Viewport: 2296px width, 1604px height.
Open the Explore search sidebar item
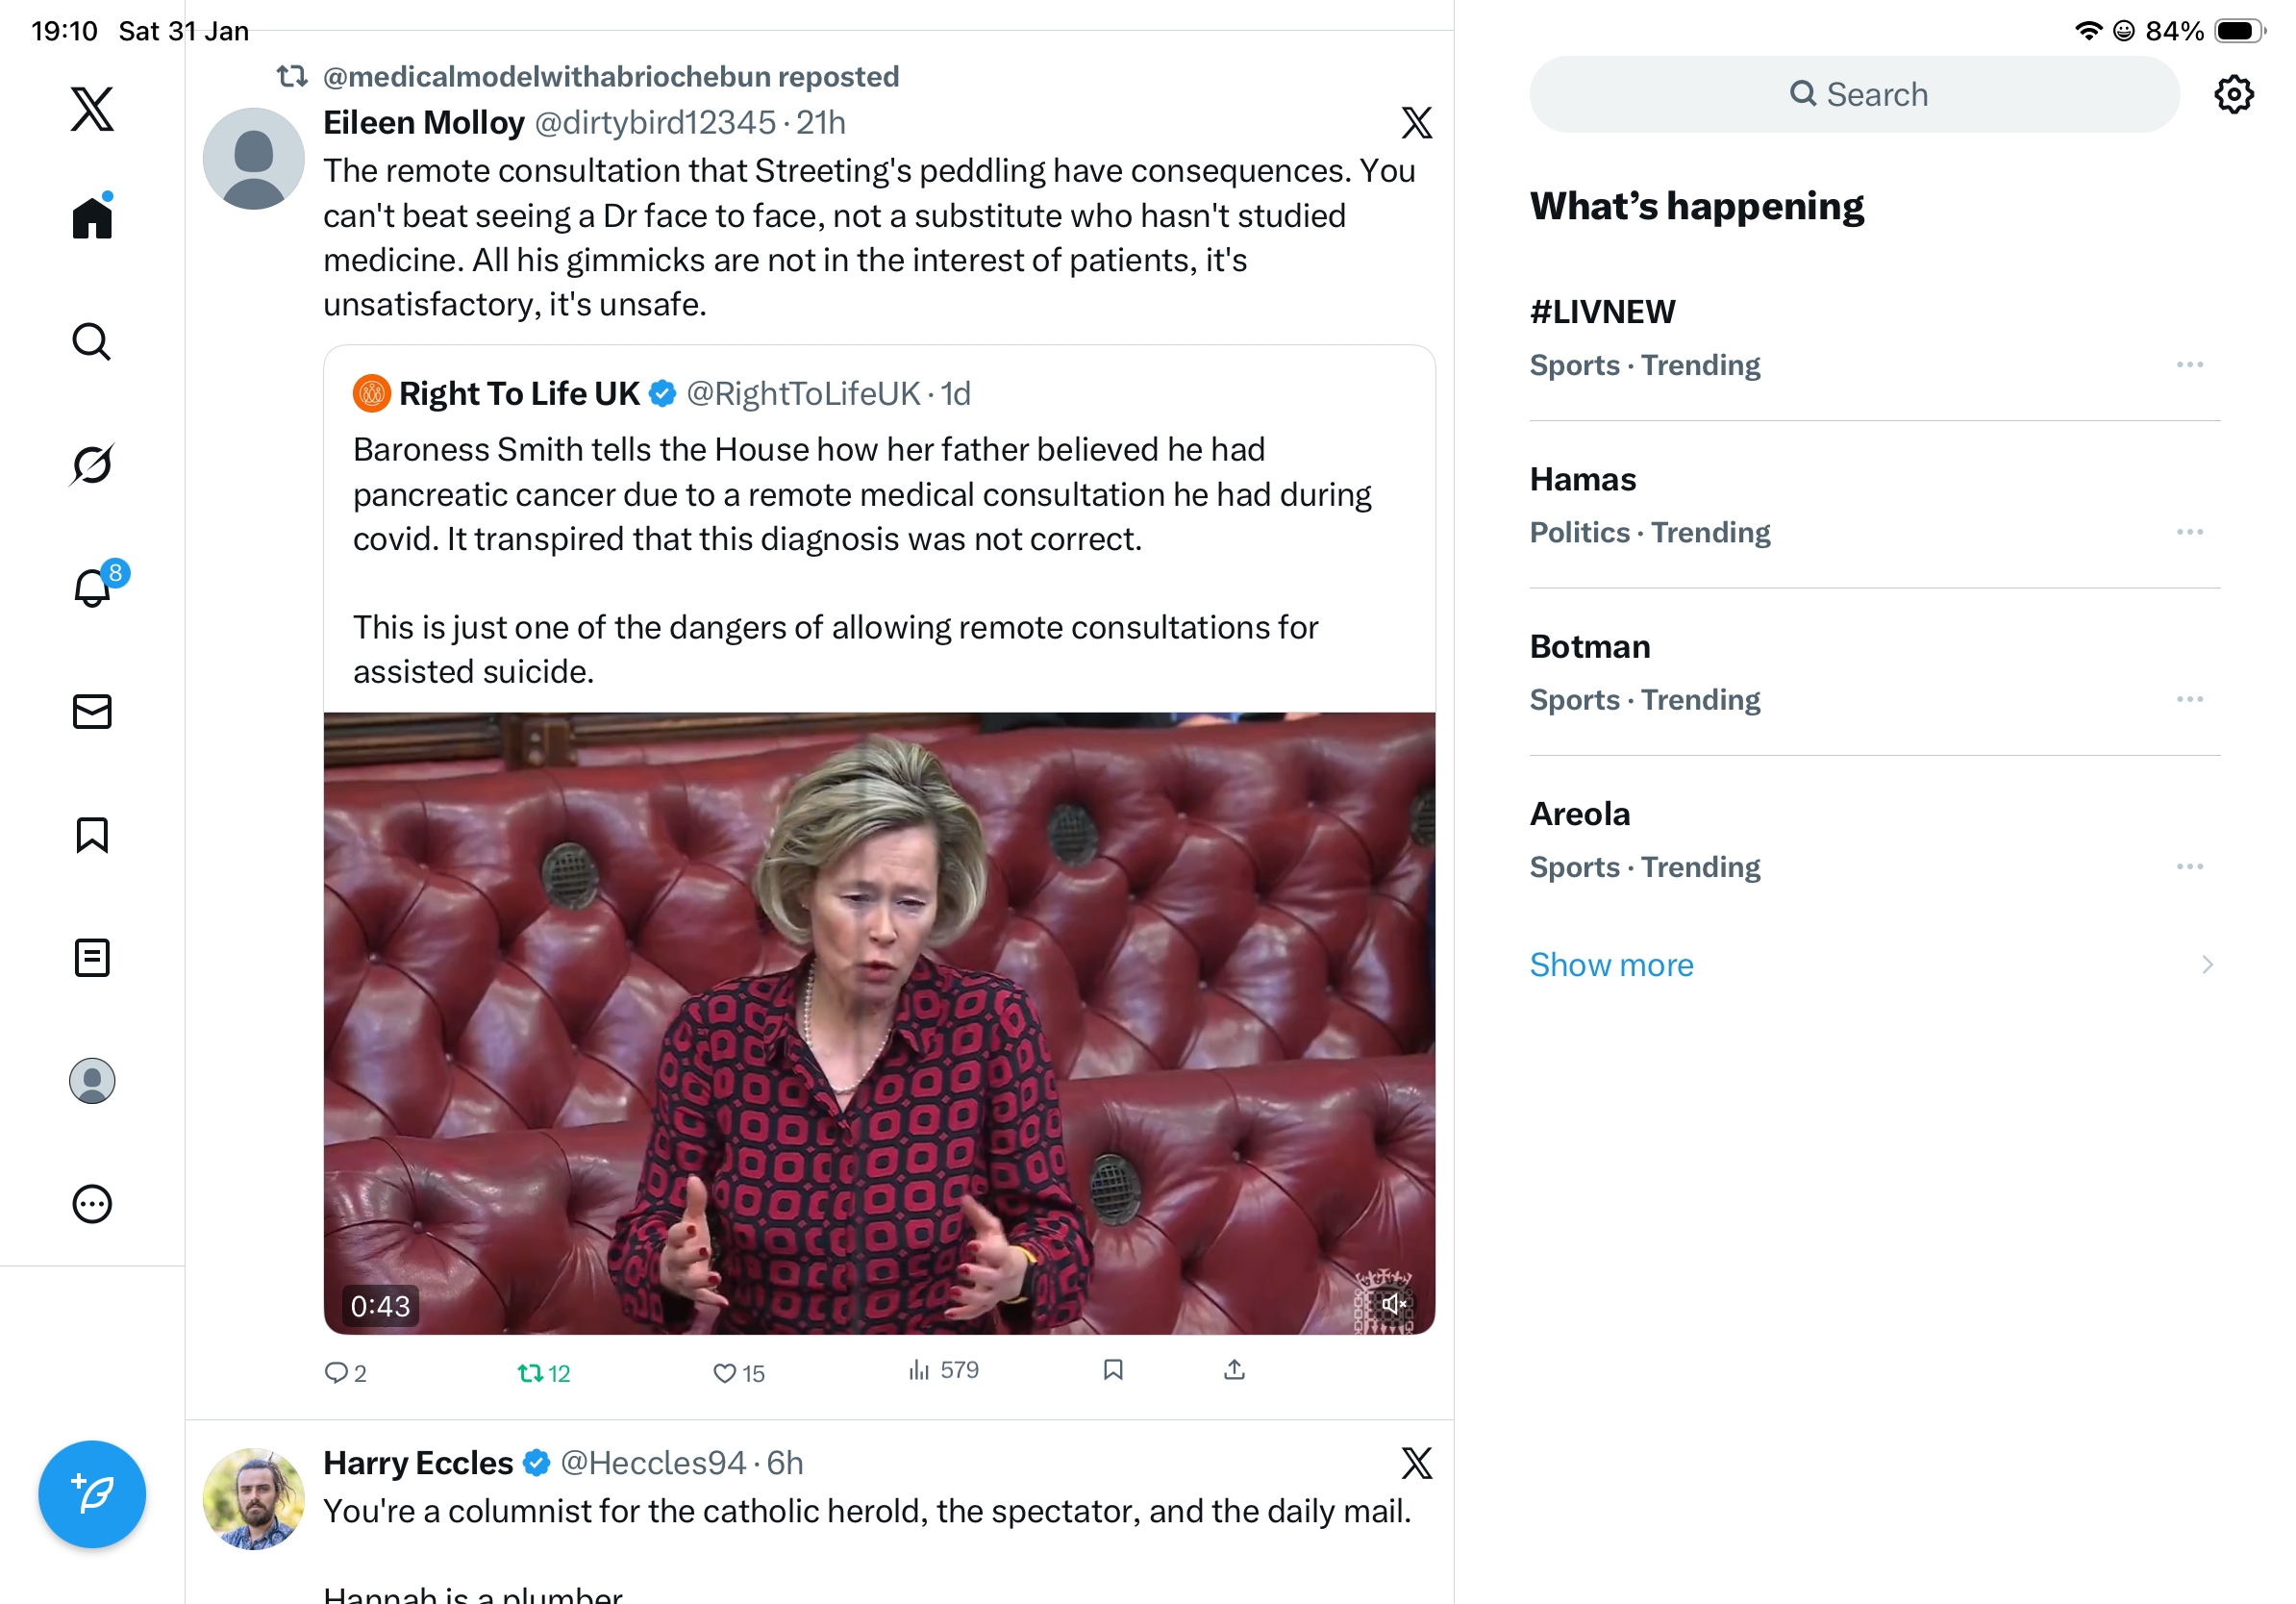coord(92,341)
